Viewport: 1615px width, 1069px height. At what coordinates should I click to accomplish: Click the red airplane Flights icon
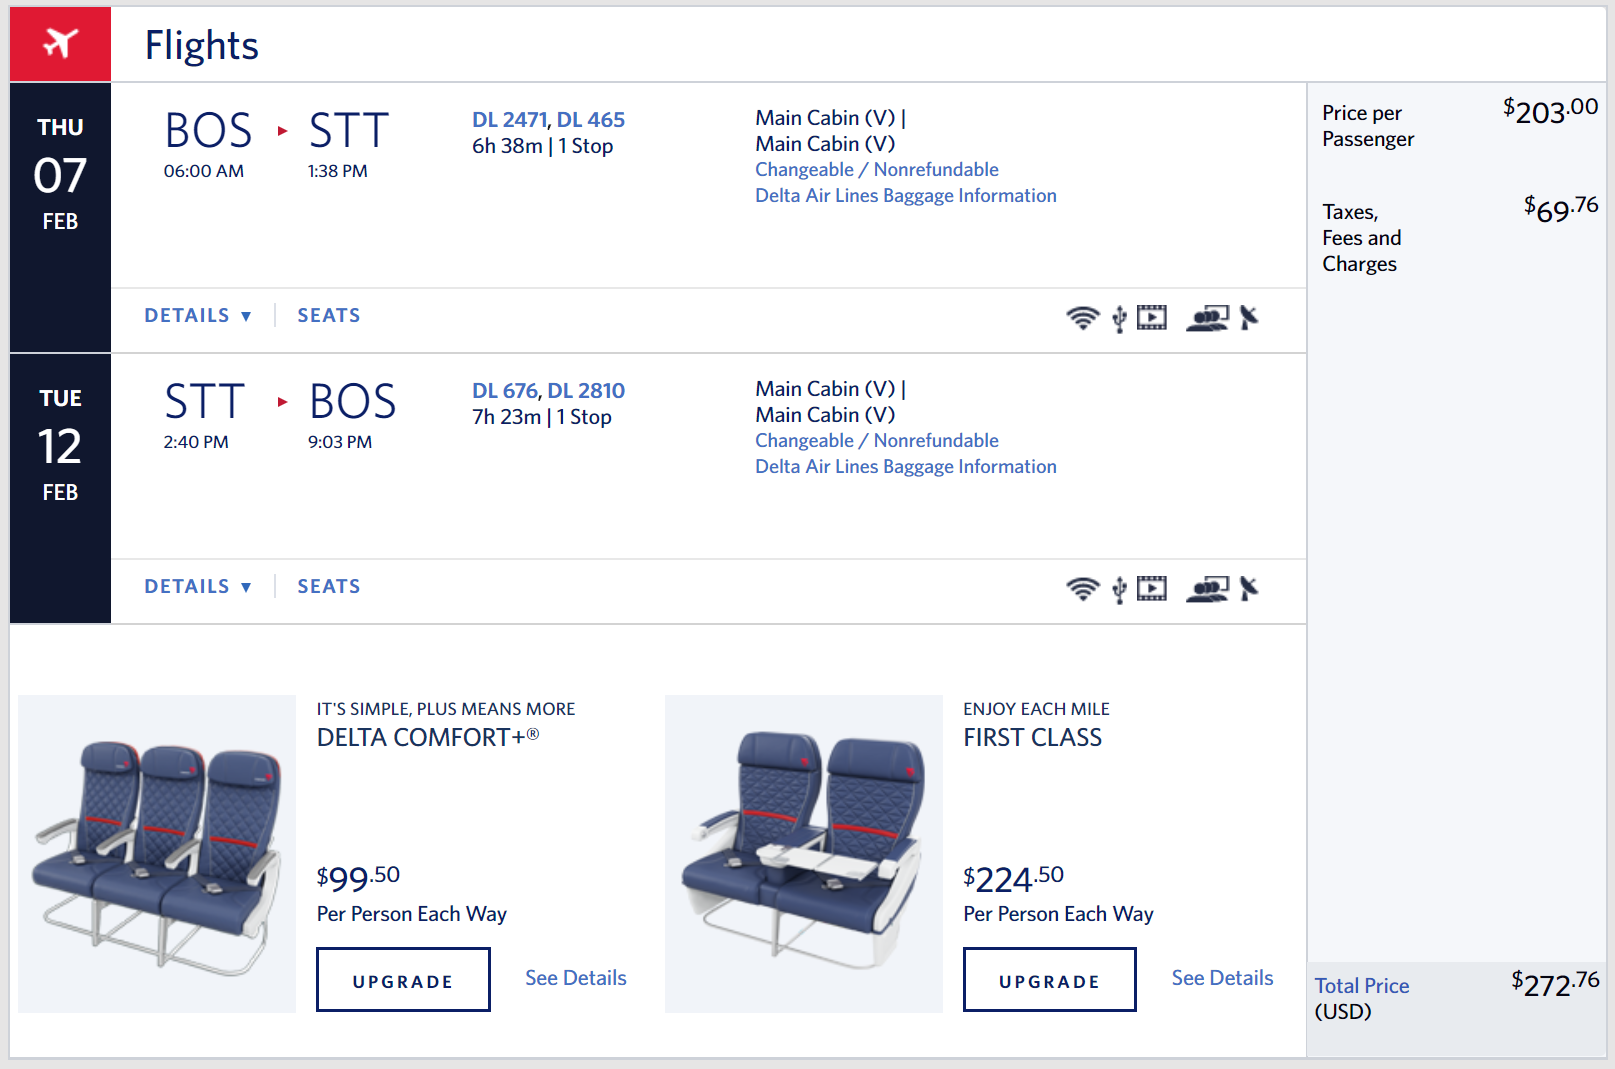(x=60, y=44)
